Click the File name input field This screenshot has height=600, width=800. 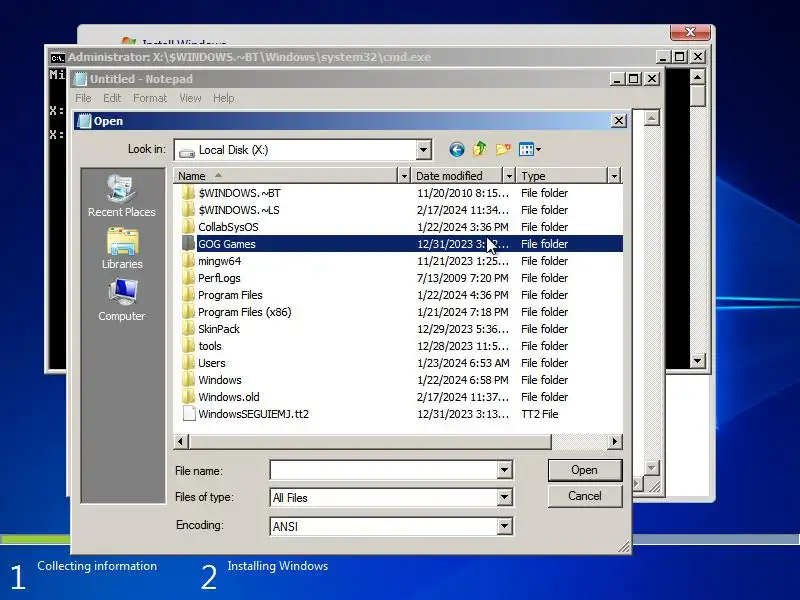[x=384, y=470]
